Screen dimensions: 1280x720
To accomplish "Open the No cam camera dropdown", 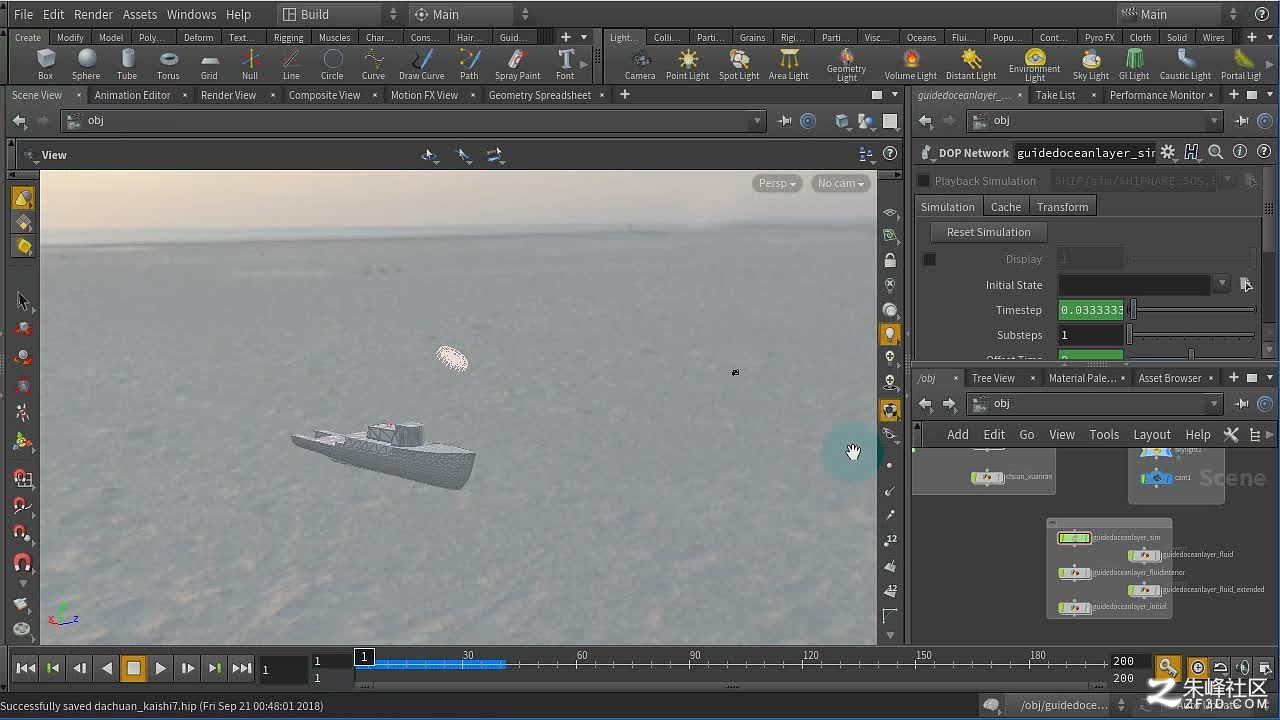I will (840, 183).
